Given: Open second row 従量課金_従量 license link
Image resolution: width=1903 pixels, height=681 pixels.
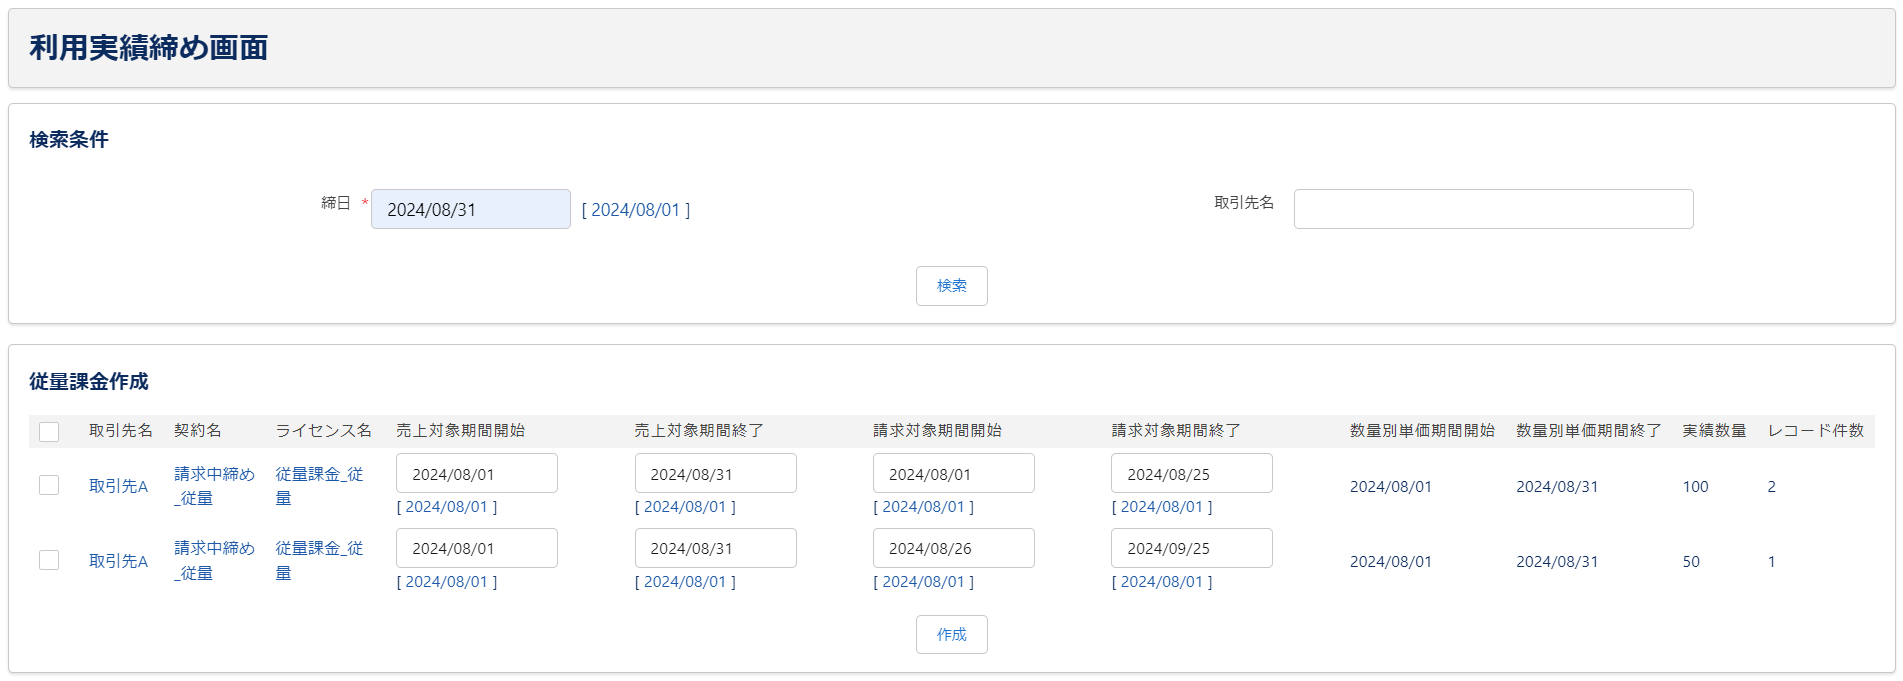Looking at the screenshot, I should 319,560.
